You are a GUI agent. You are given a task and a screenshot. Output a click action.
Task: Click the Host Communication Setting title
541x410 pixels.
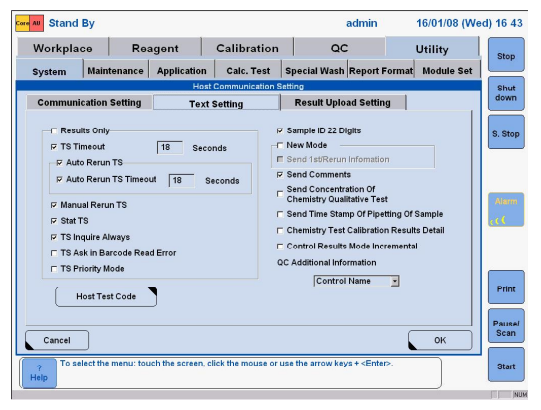248,86
